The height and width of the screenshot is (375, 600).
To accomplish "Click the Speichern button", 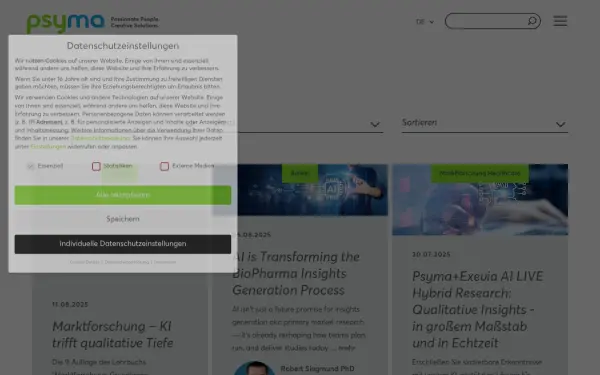I will [123, 219].
